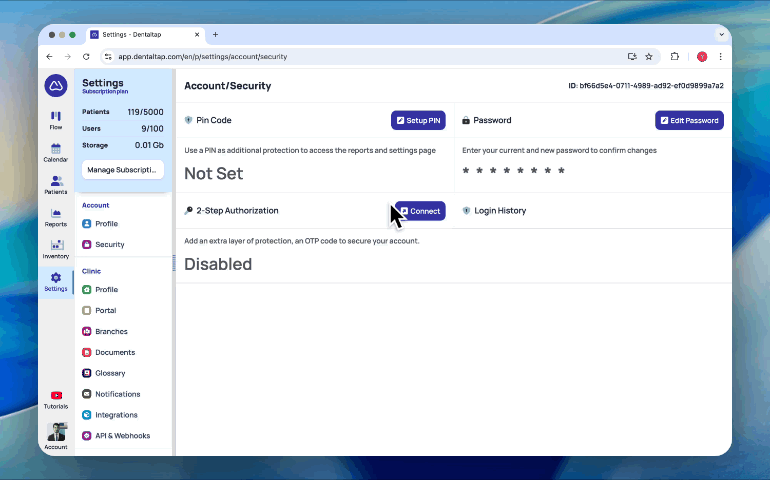Open a new browser tab
Viewport: 770px width, 480px height.
point(215,34)
